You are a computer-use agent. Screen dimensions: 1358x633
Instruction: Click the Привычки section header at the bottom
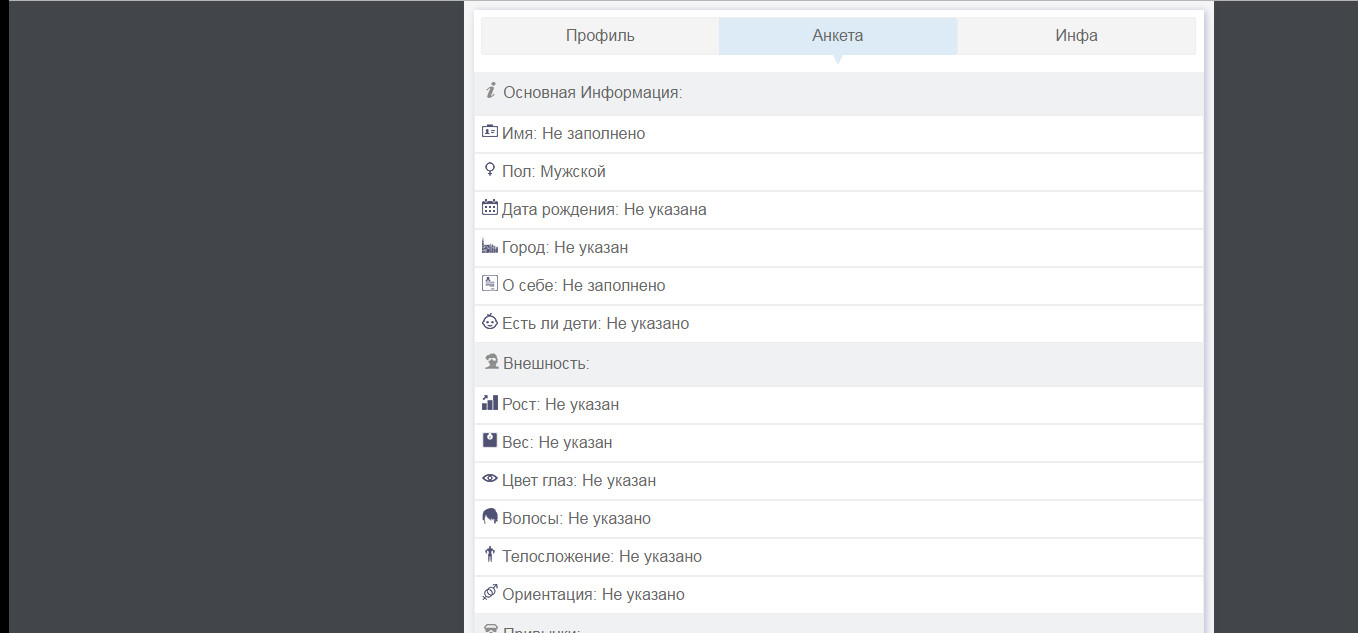coord(541,629)
